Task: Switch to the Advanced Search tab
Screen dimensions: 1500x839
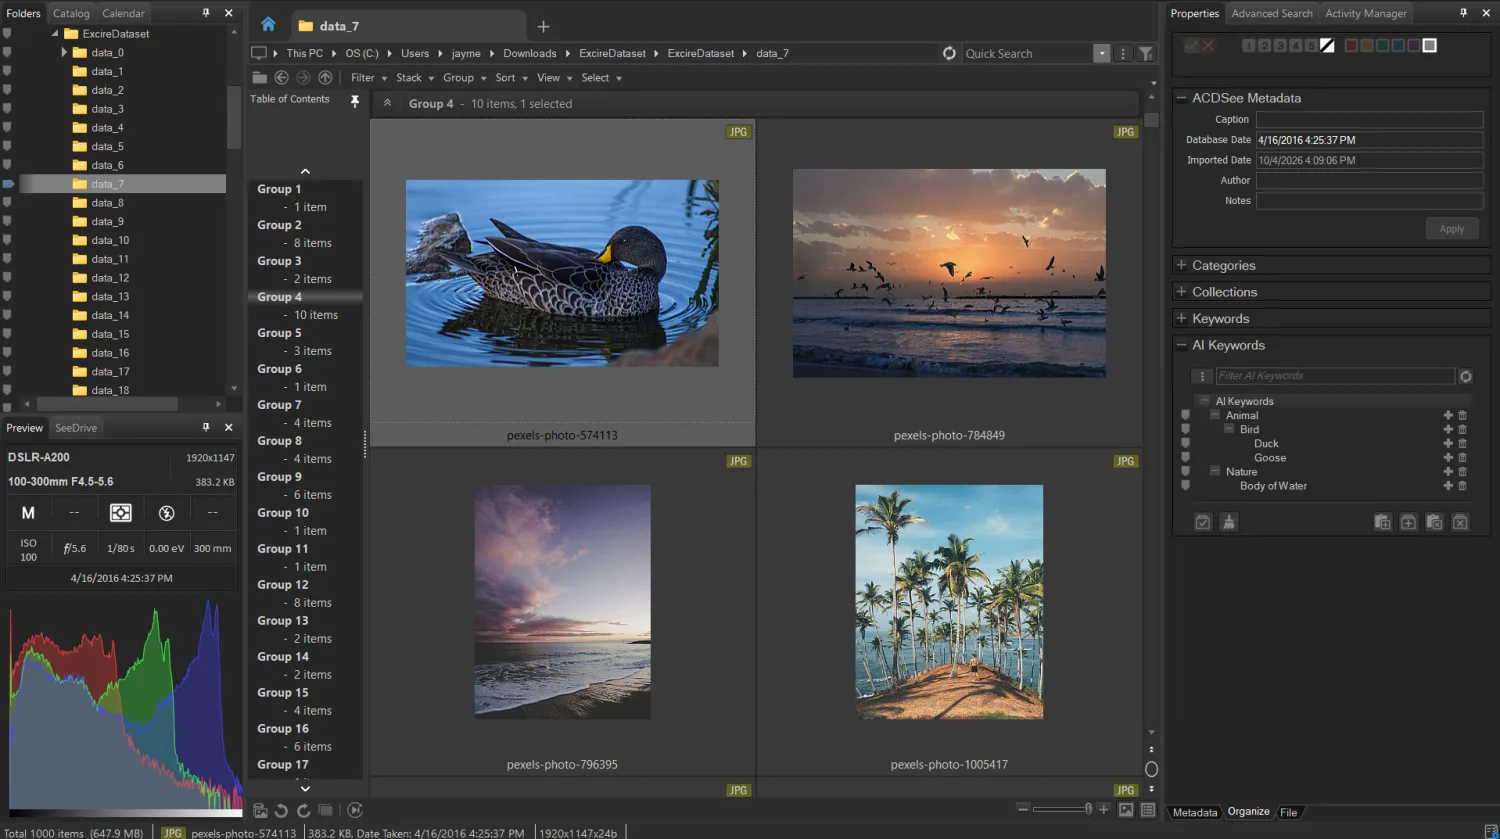Action: tap(1272, 13)
